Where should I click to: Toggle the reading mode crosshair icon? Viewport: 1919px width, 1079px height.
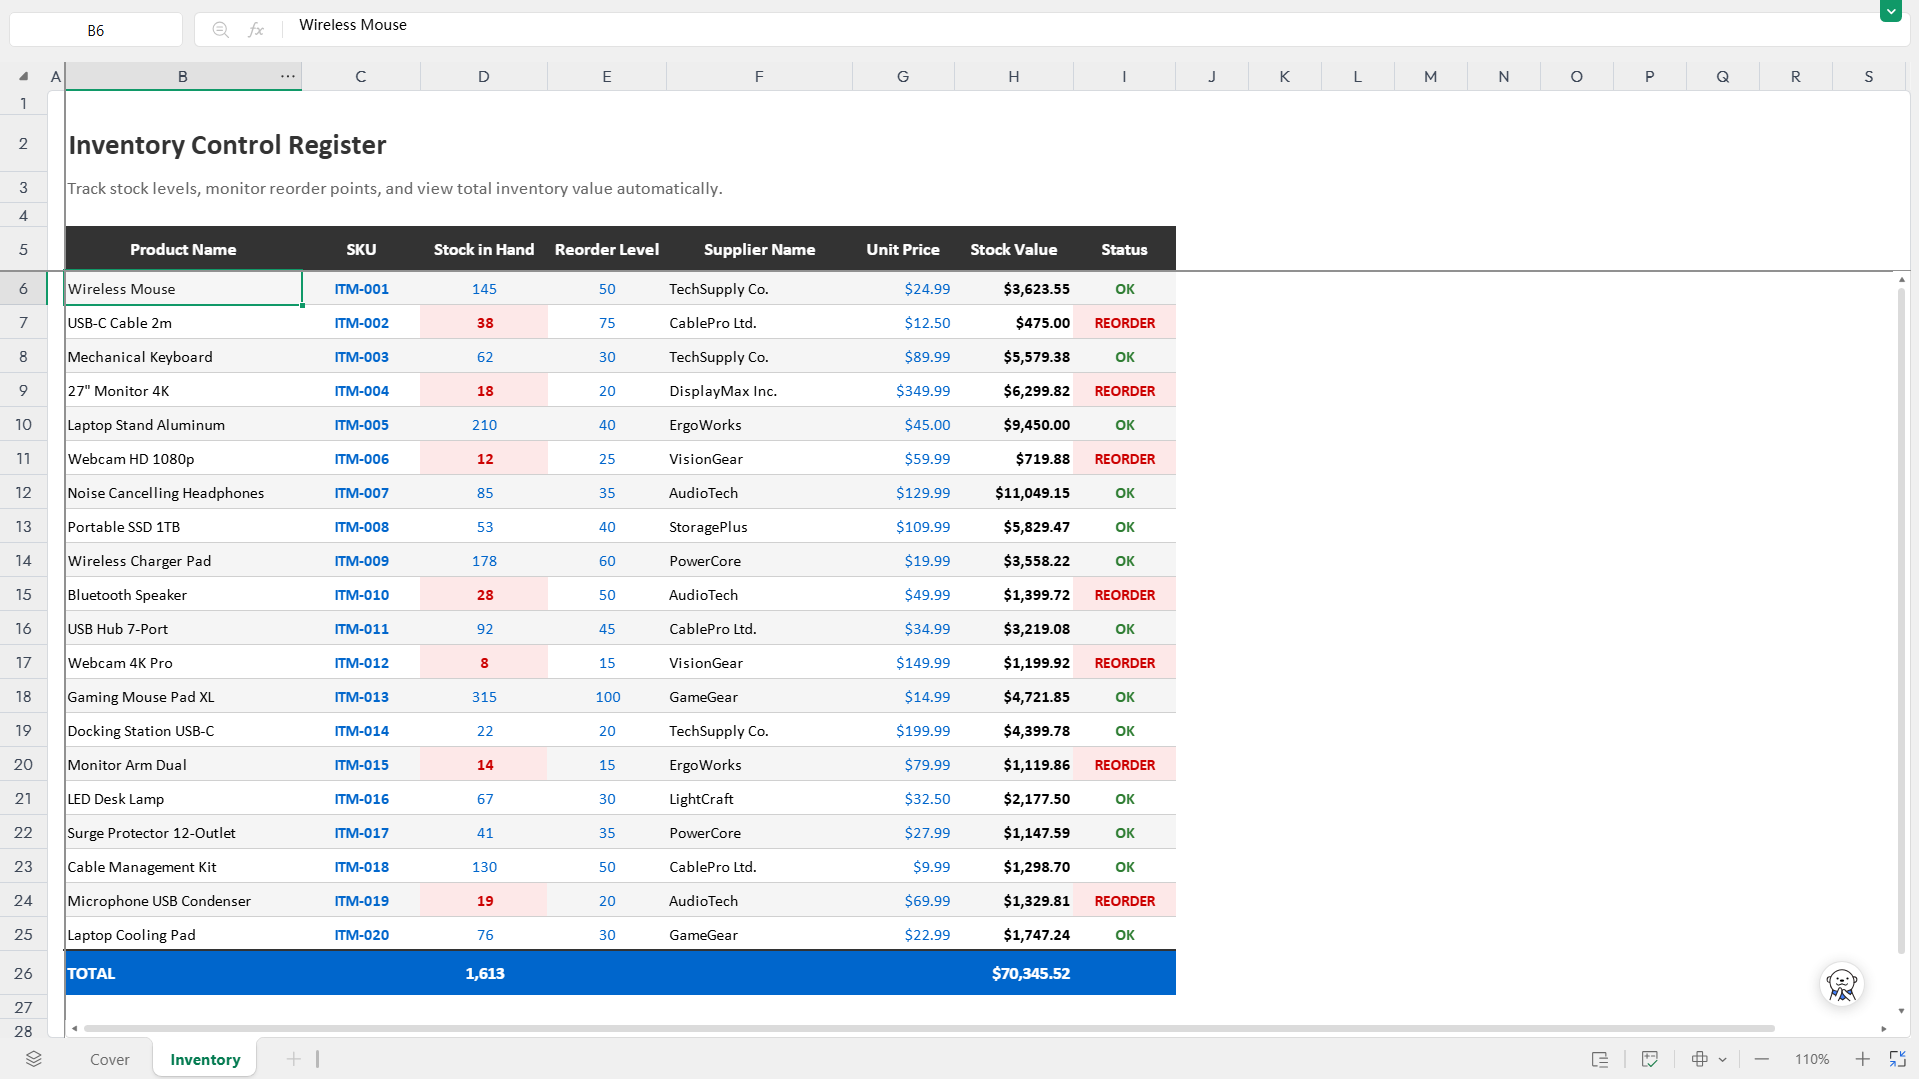pos(1699,1059)
